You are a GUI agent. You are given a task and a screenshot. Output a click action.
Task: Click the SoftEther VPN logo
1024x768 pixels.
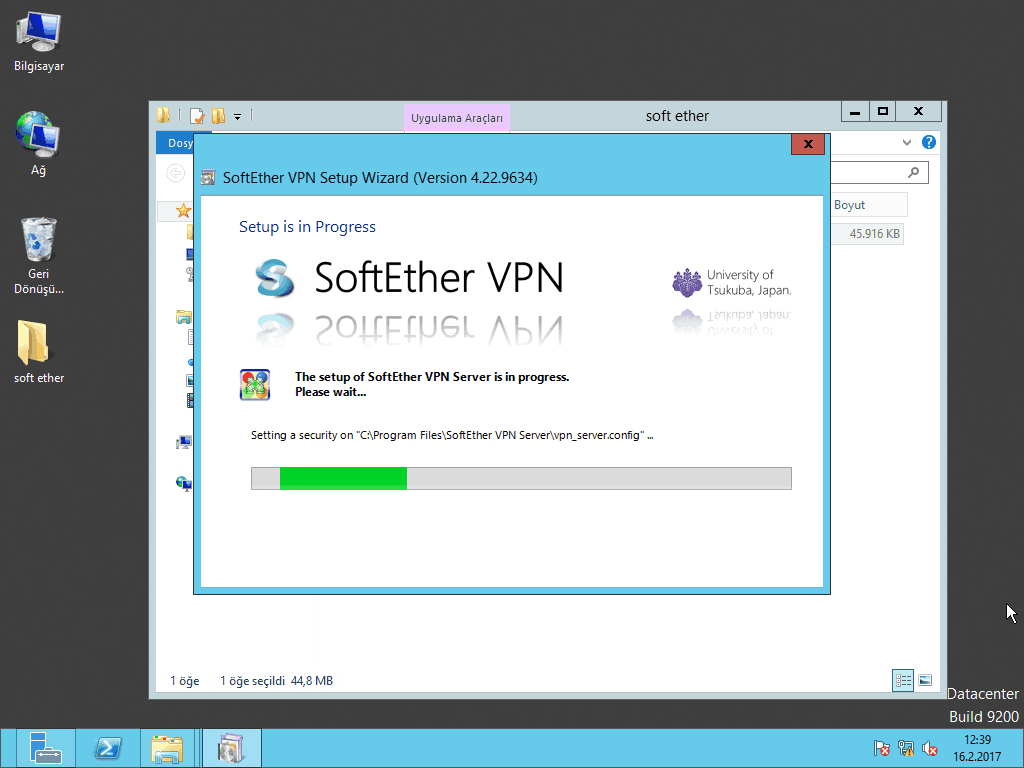(408, 278)
